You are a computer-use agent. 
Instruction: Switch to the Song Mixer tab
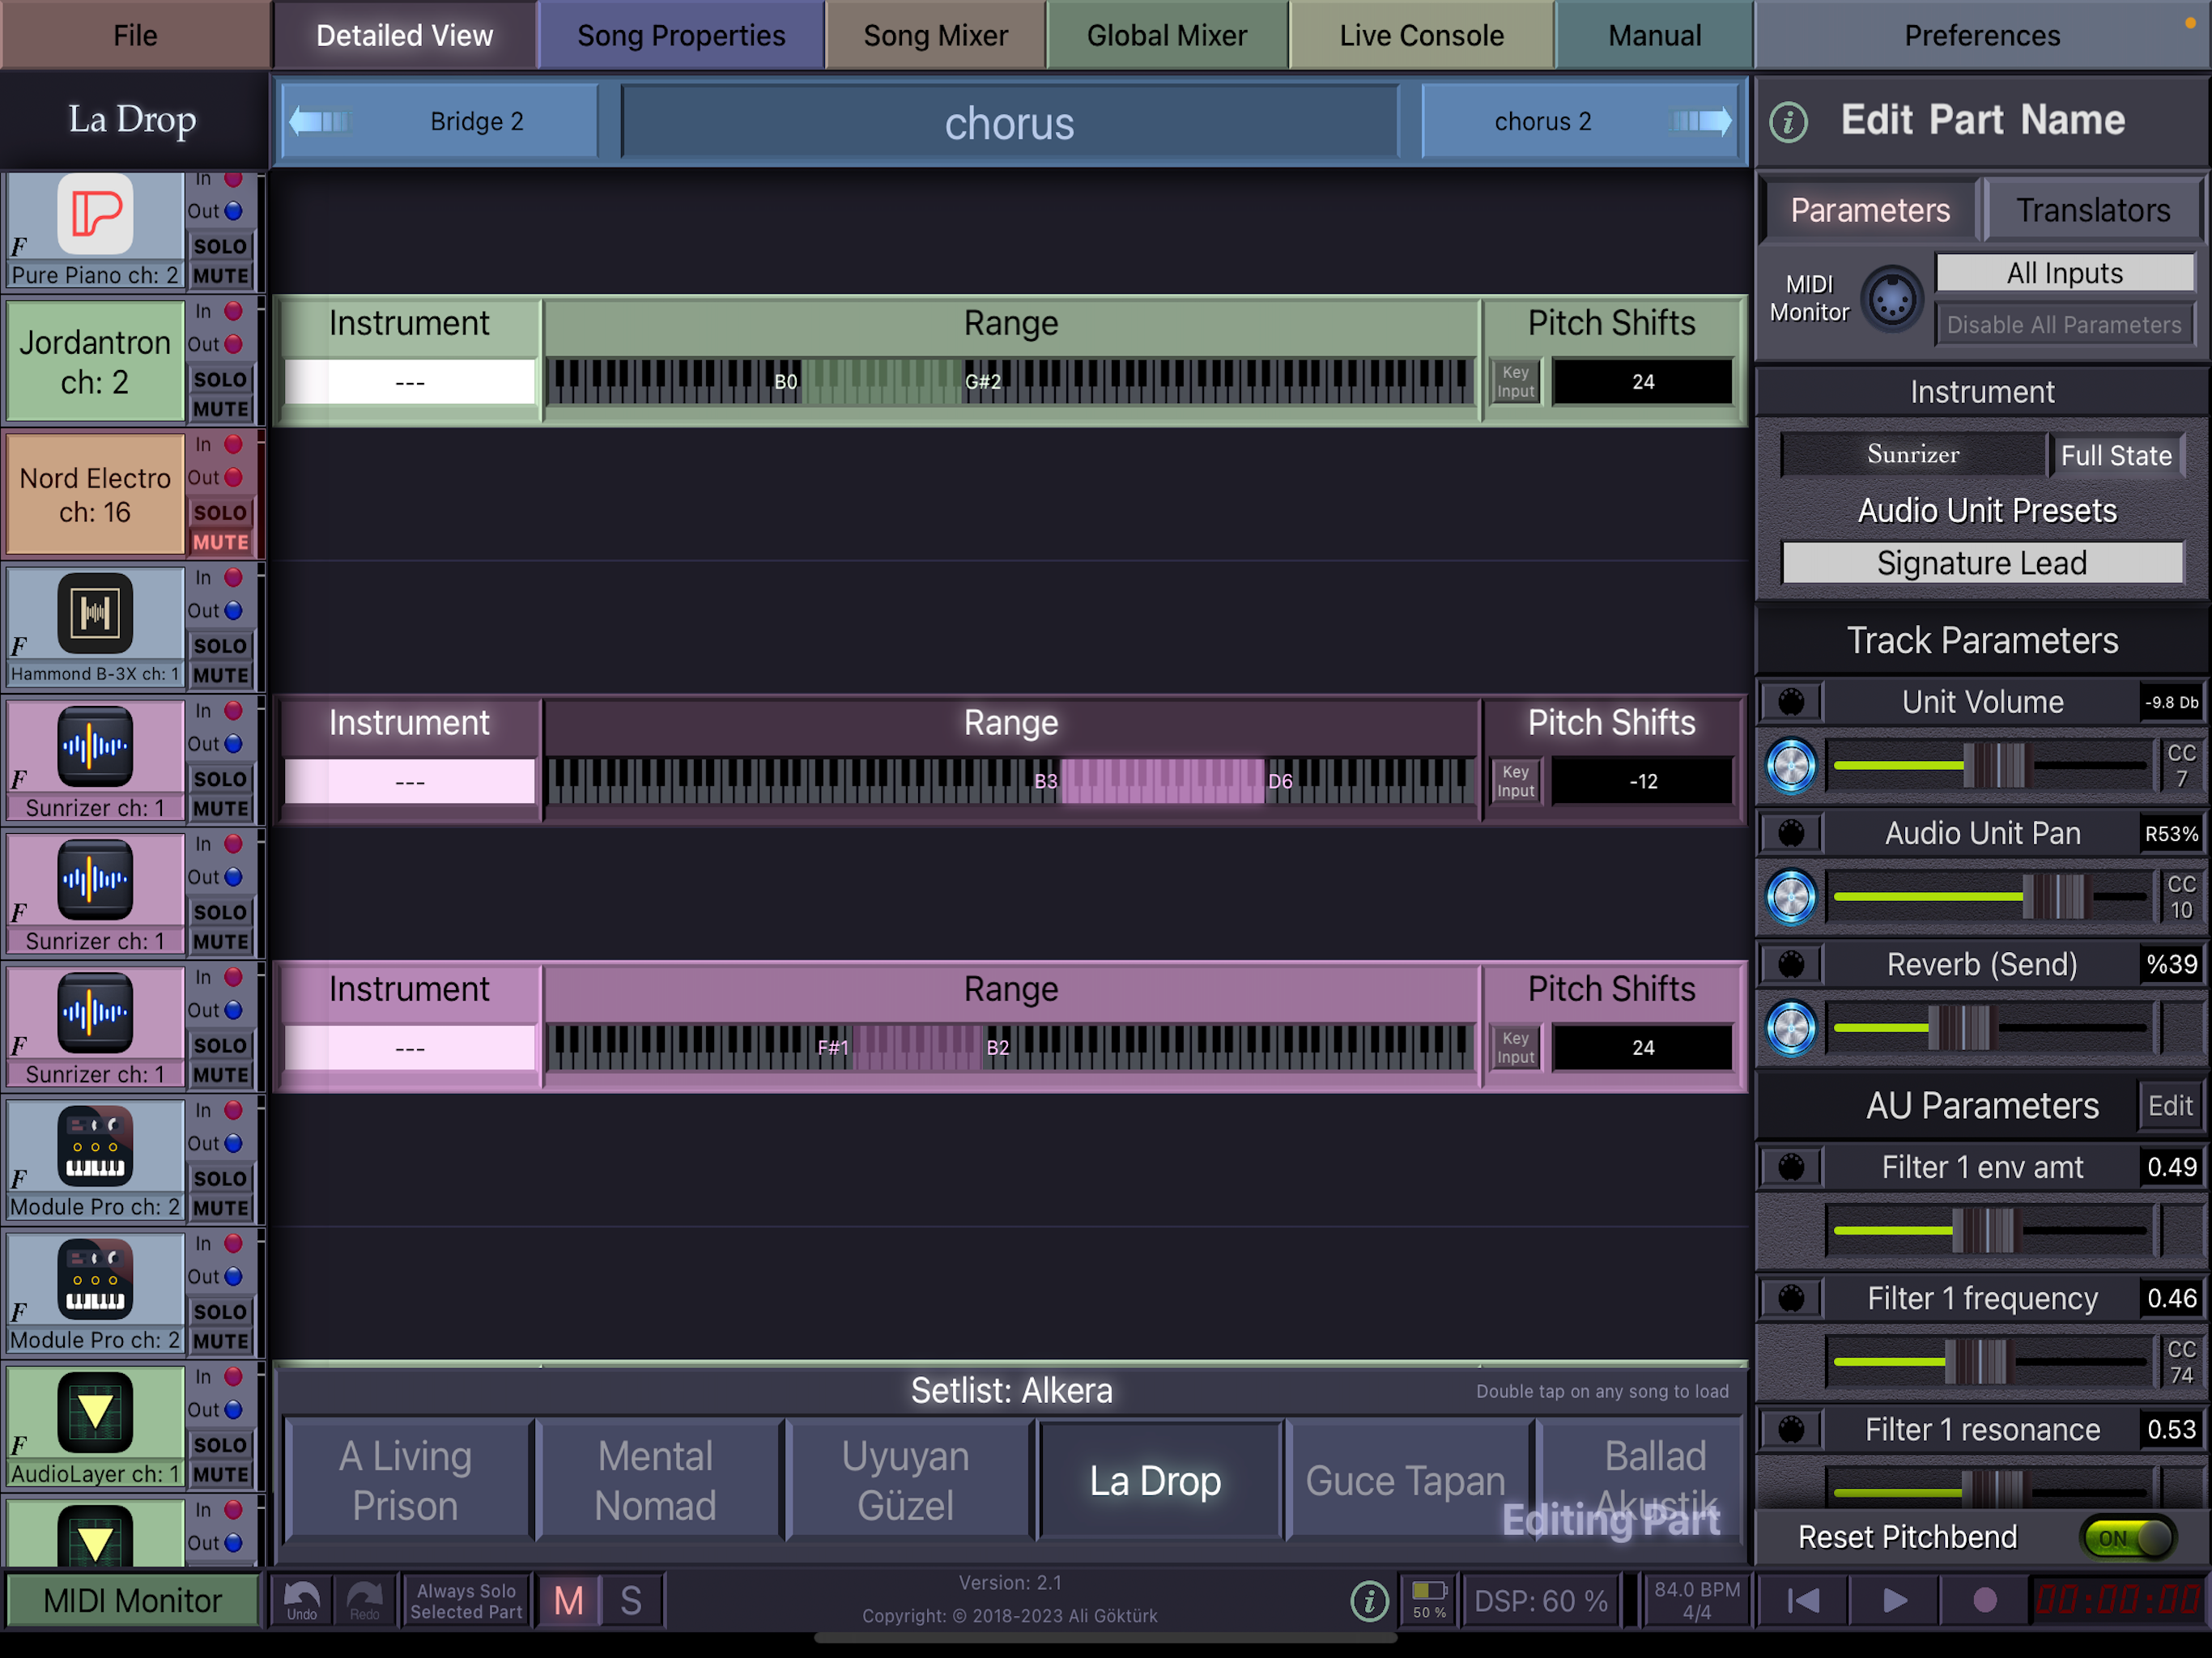coord(935,36)
